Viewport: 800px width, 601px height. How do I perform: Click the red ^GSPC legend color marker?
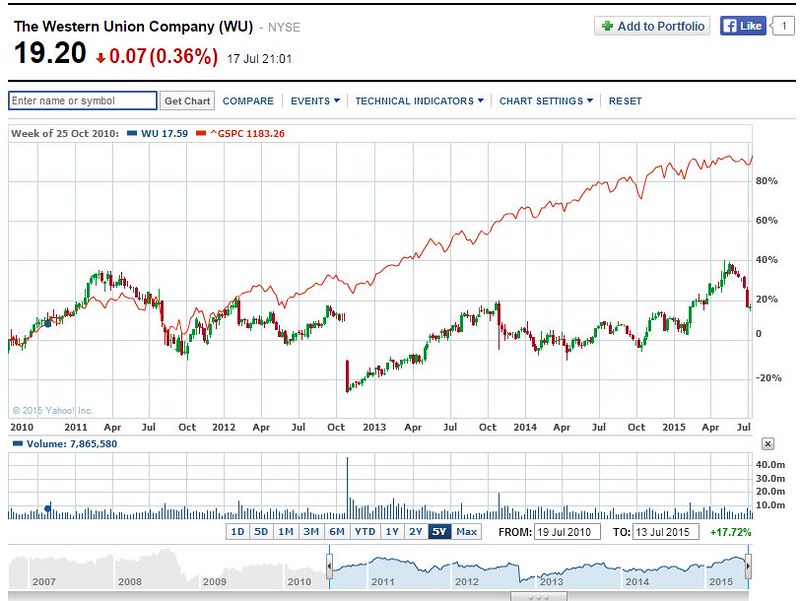click(201, 134)
